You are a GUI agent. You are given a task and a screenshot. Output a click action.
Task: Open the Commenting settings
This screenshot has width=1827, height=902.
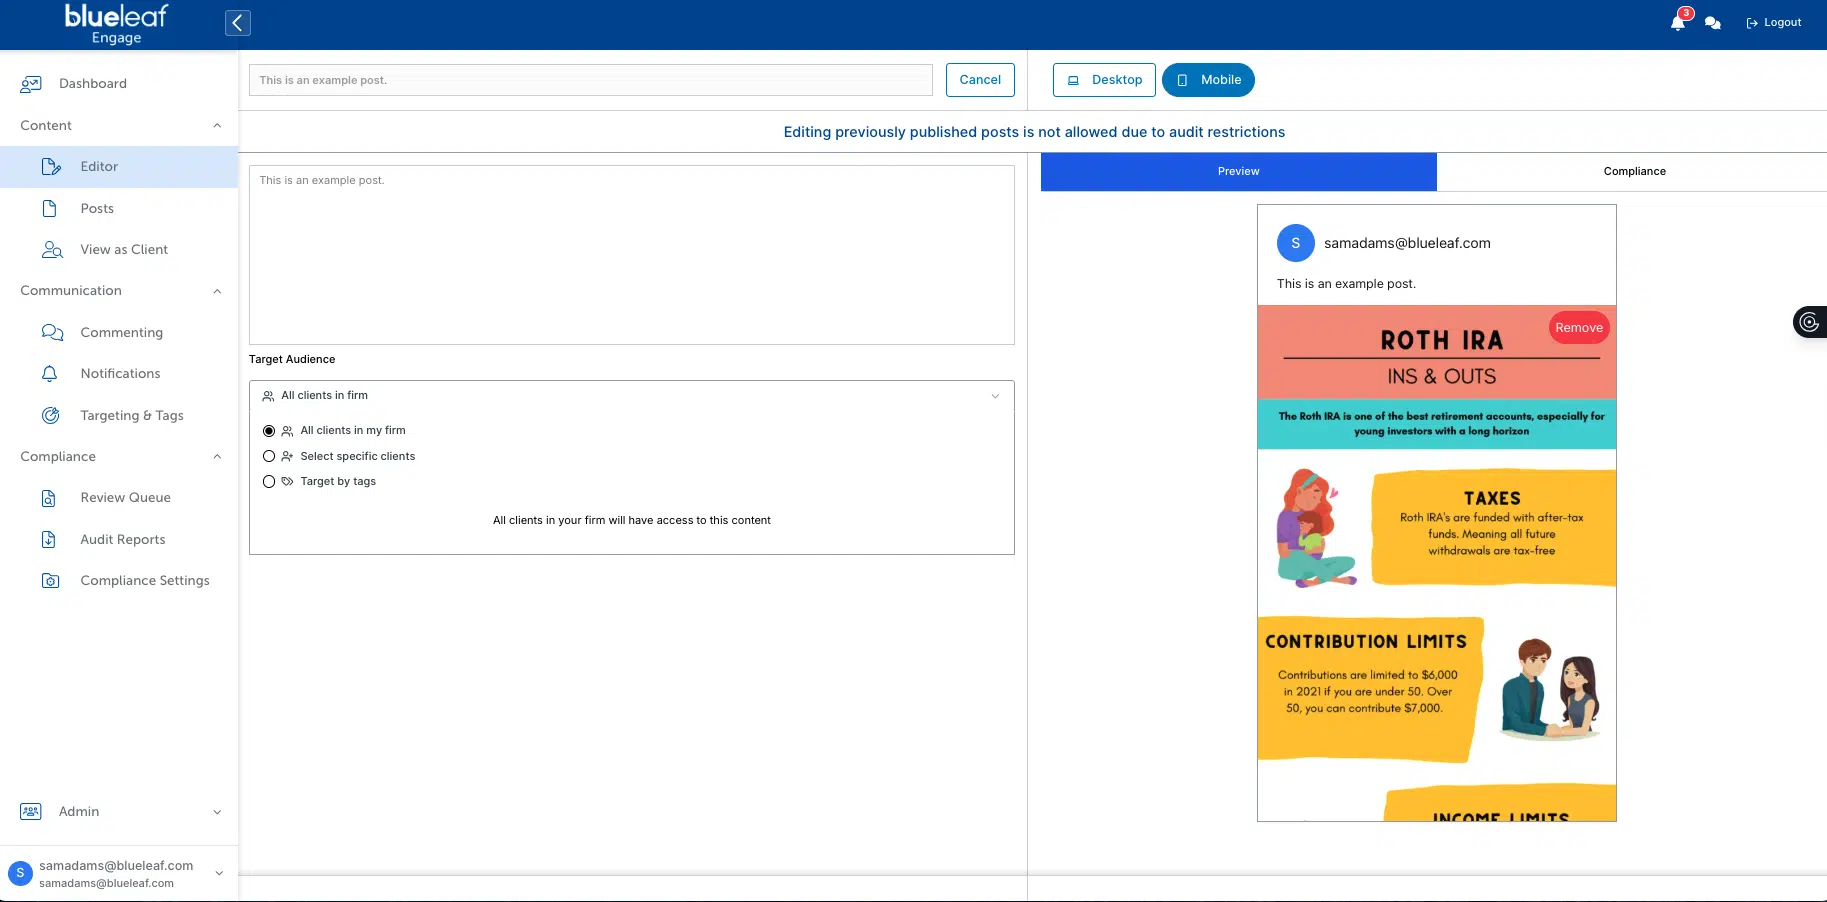click(x=121, y=332)
